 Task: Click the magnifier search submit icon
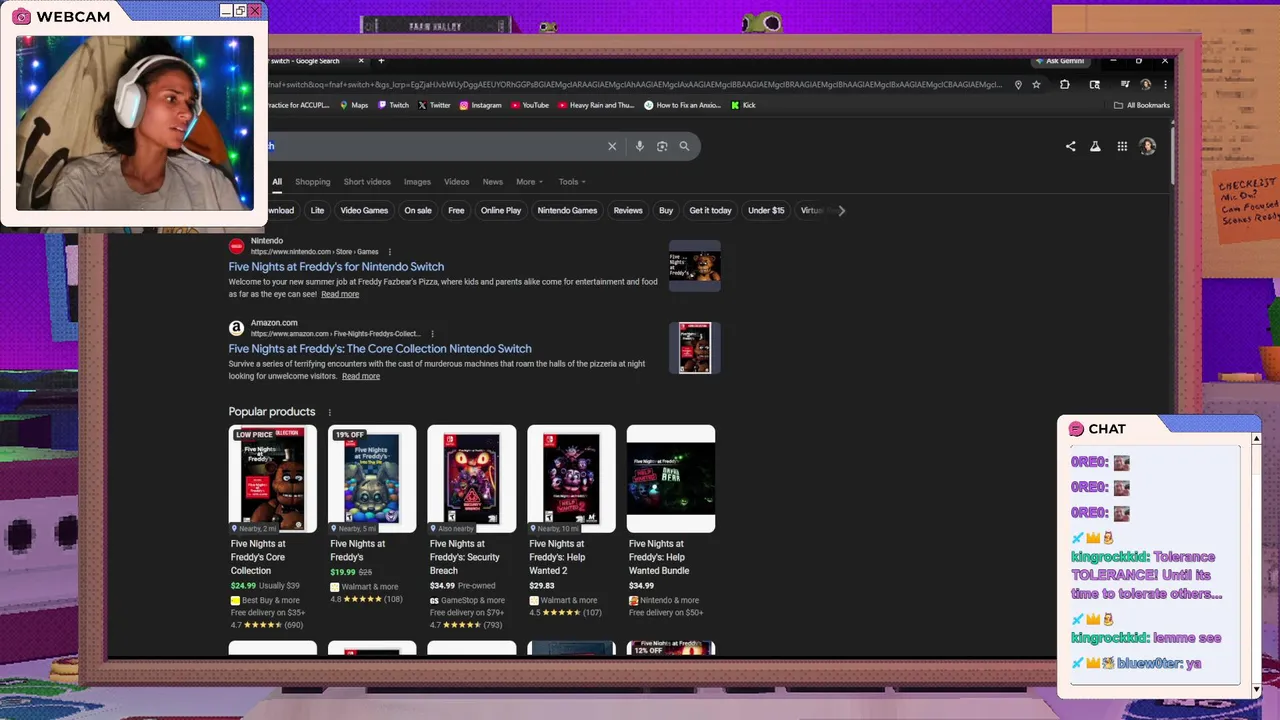pyautogui.click(x=684, y=146)
